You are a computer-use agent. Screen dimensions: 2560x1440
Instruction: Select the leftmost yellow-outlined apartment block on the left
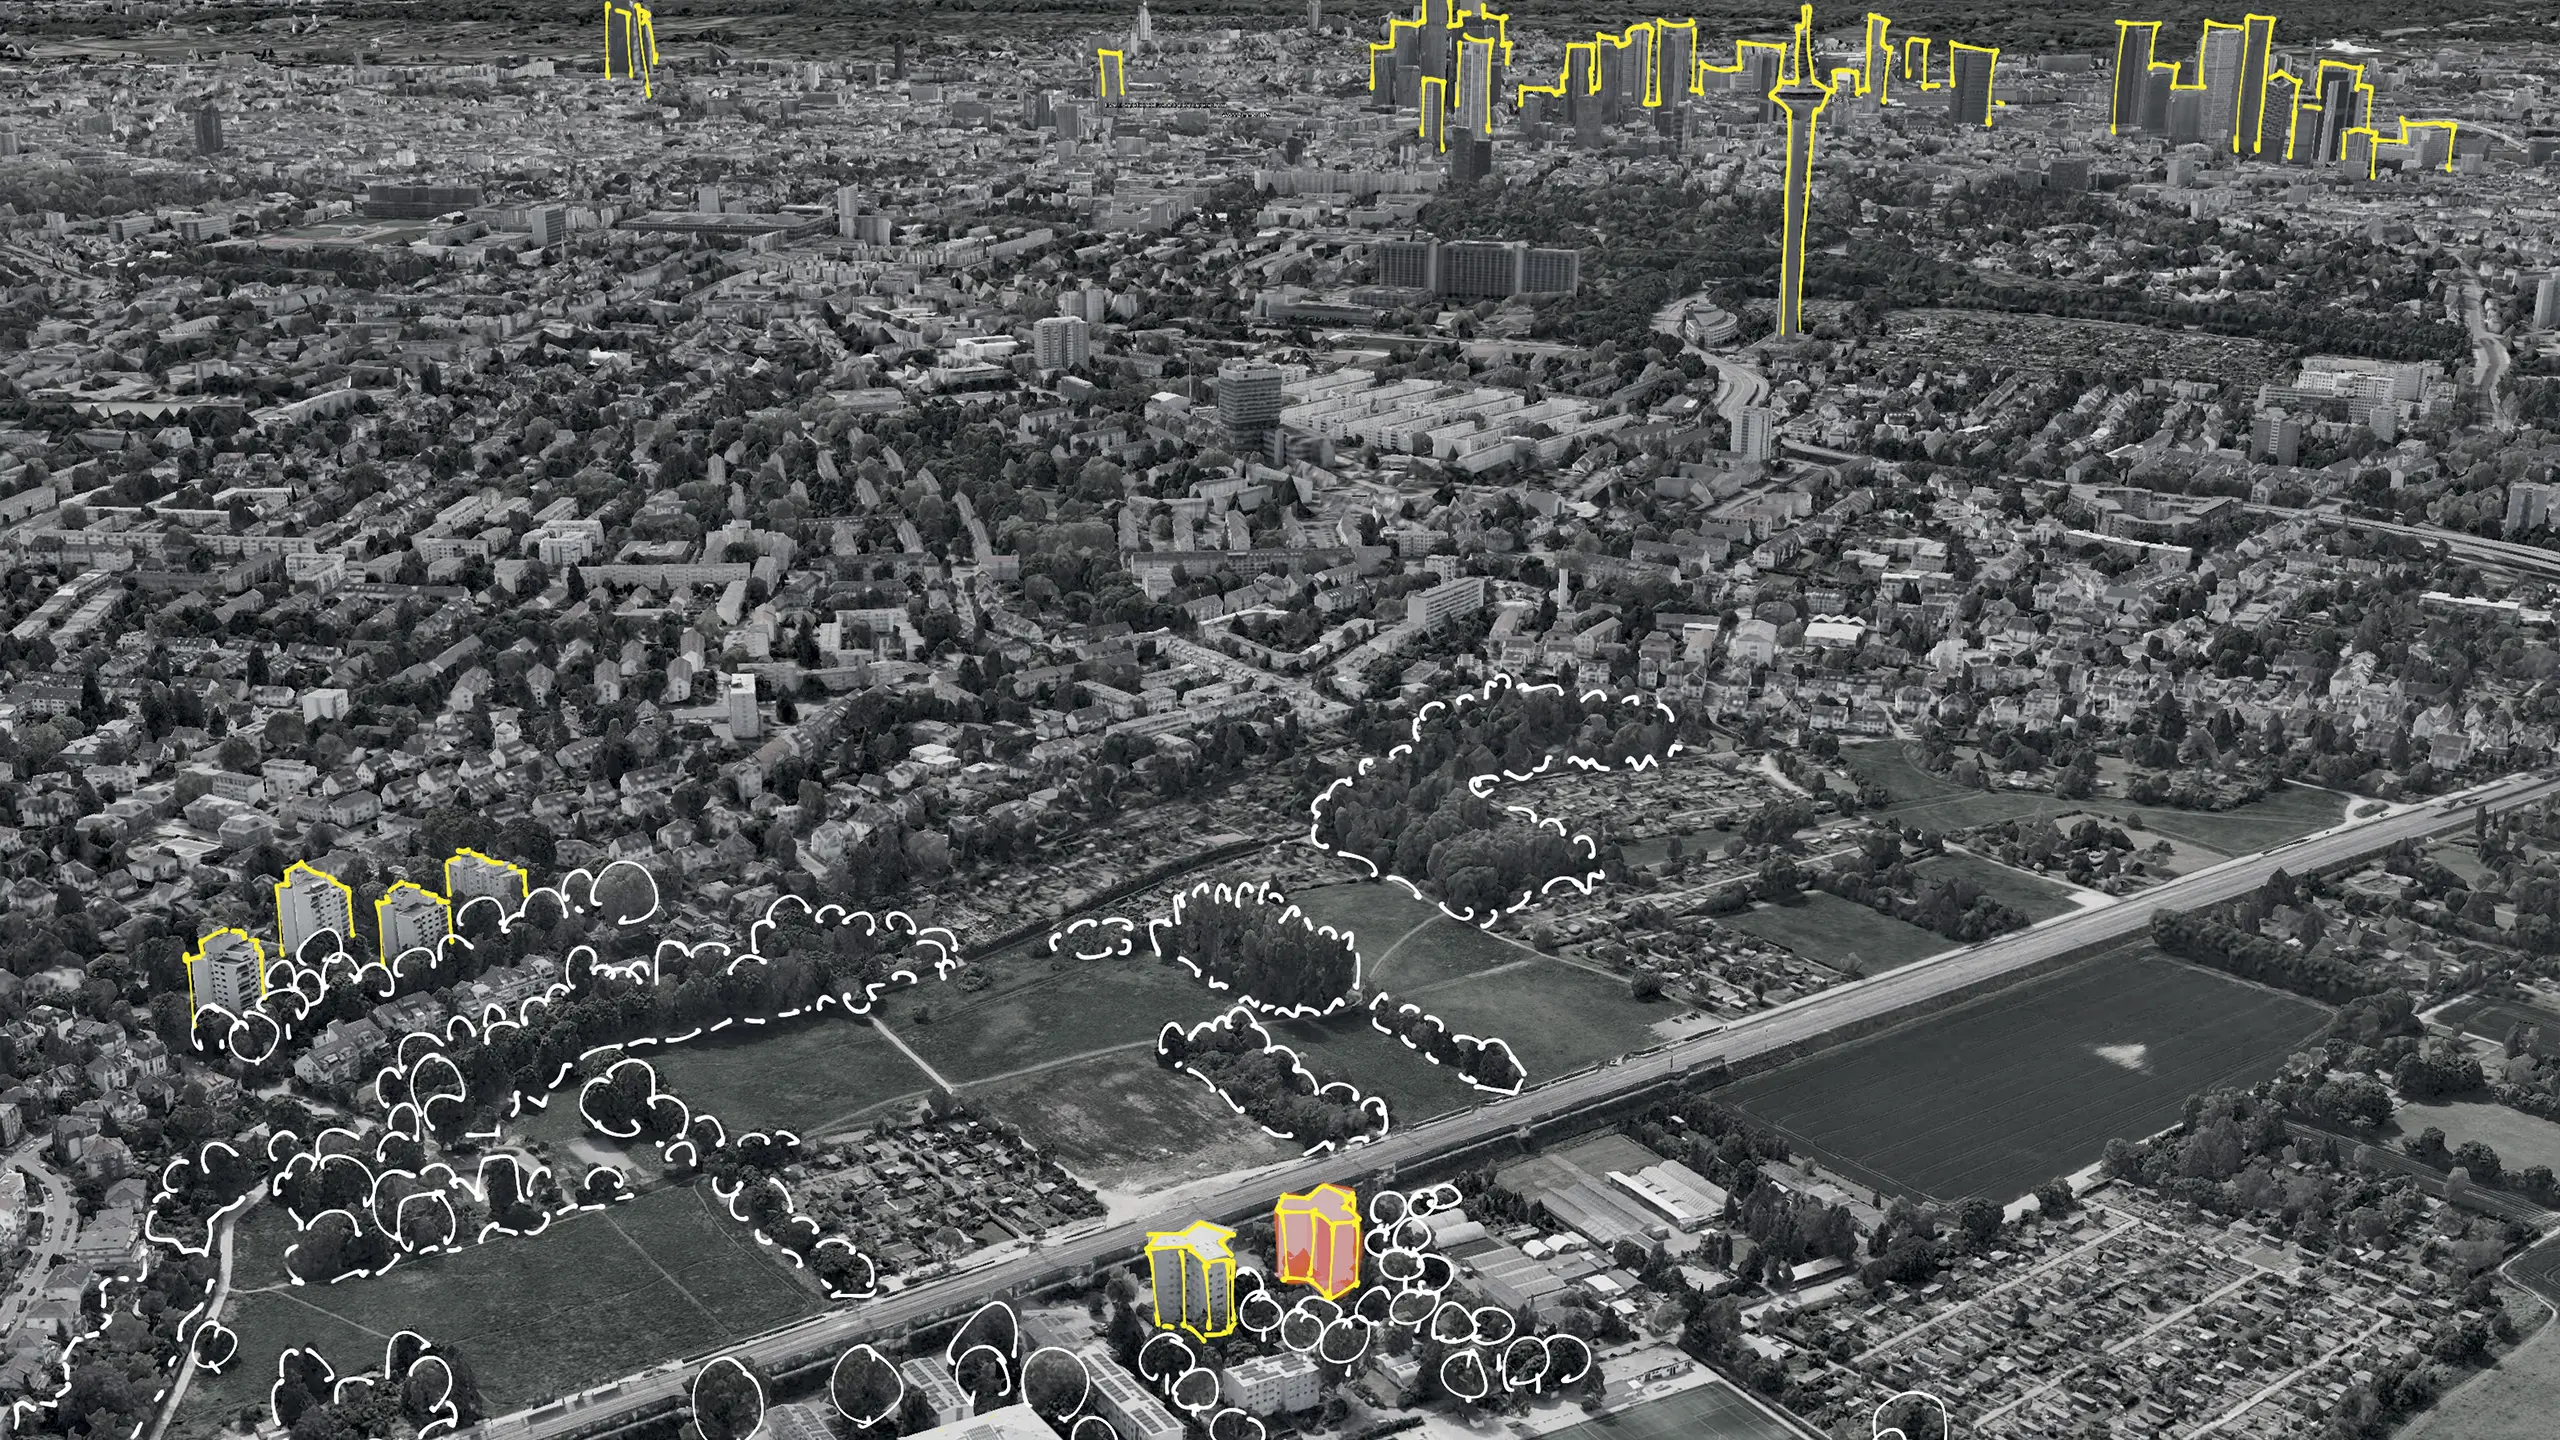(227, 972)
